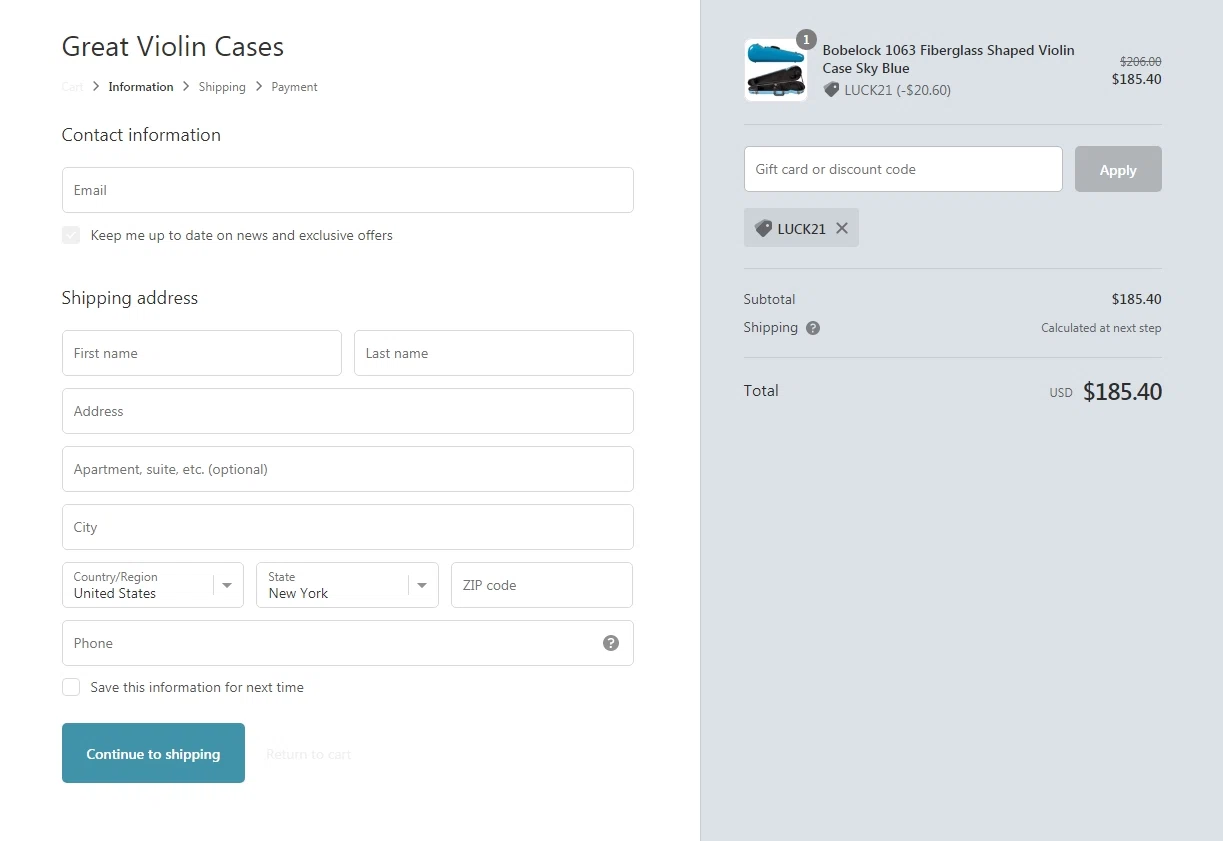Click the Calculated at next step text

point(1101,328)
